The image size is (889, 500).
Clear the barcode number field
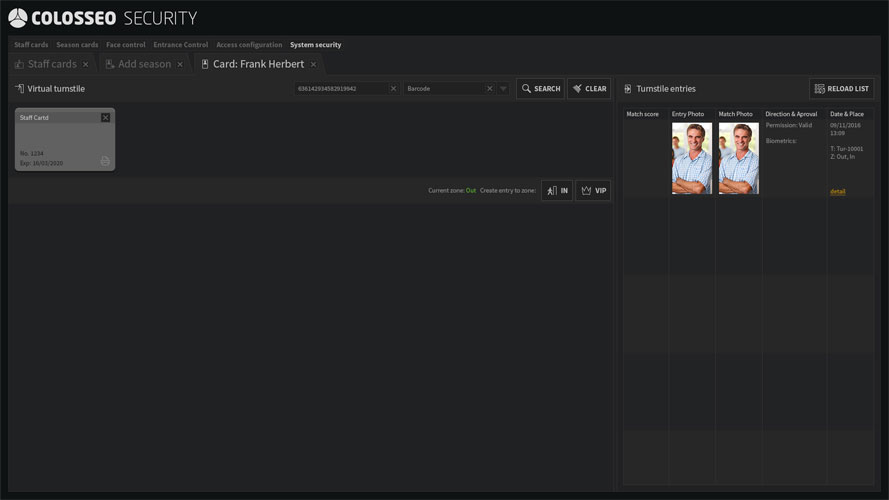pyautogui.click(x=393, y=88)
